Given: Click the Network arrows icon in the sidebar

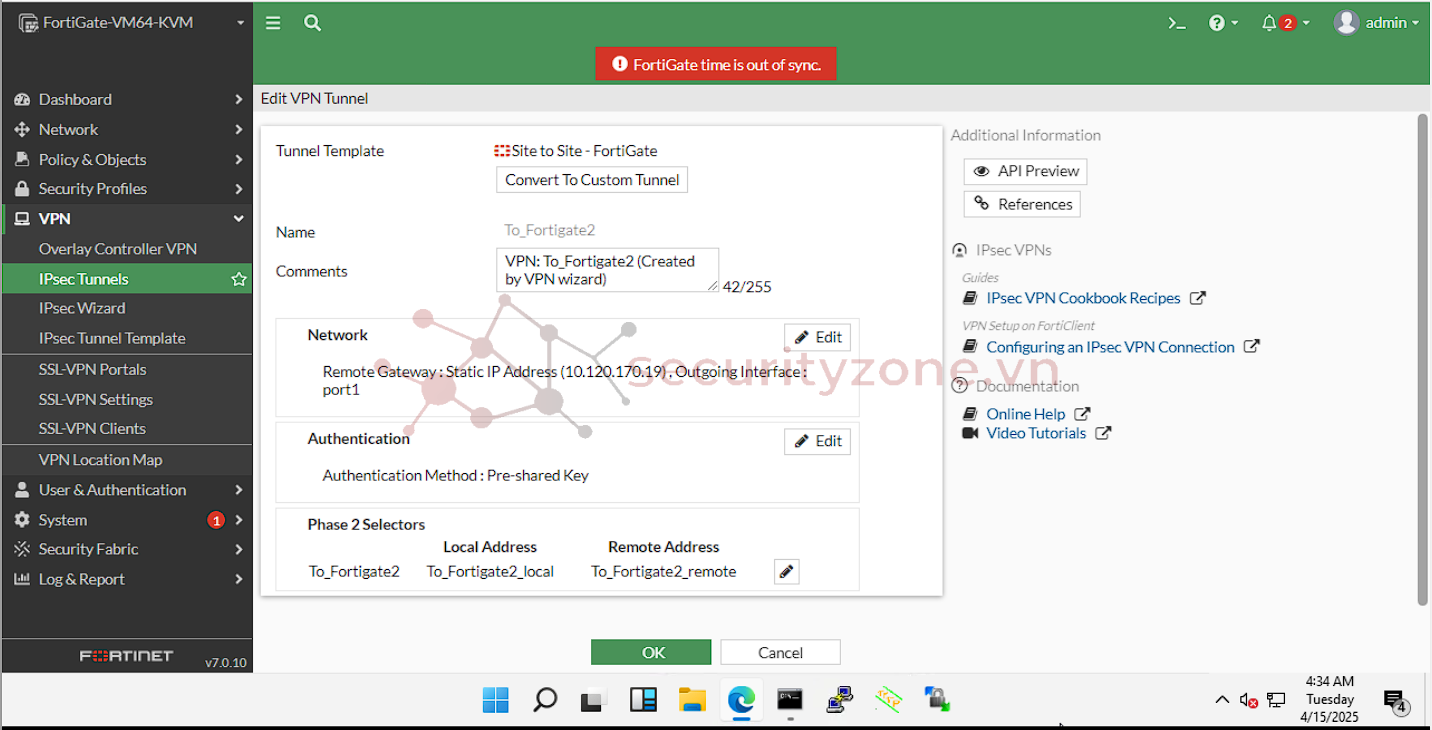Looking at the screenshot, I should [x=22, y=130].
